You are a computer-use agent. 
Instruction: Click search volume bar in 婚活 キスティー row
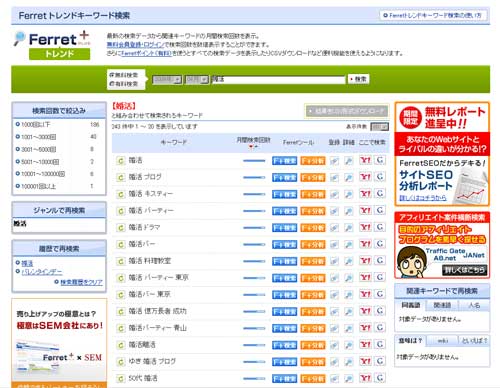[254, 194]
